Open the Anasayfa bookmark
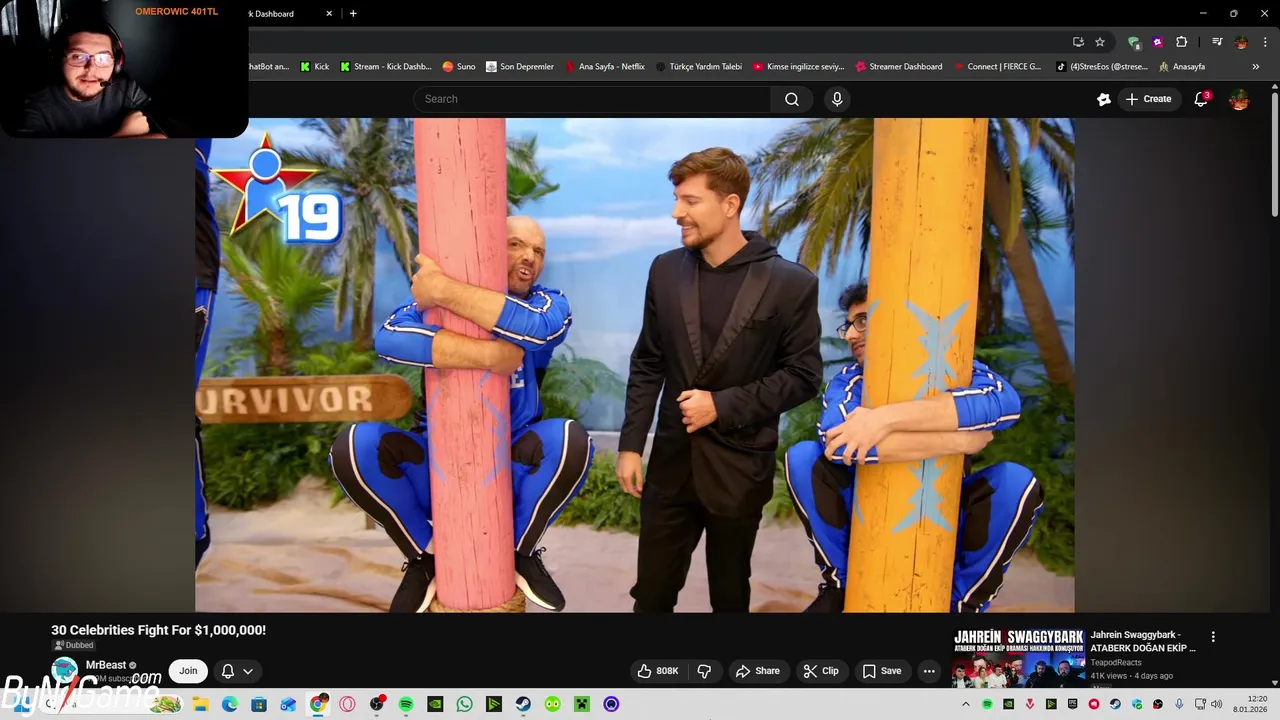Screen dimensions: 1280x720 pyautogui.click(x=1182, y=67)
